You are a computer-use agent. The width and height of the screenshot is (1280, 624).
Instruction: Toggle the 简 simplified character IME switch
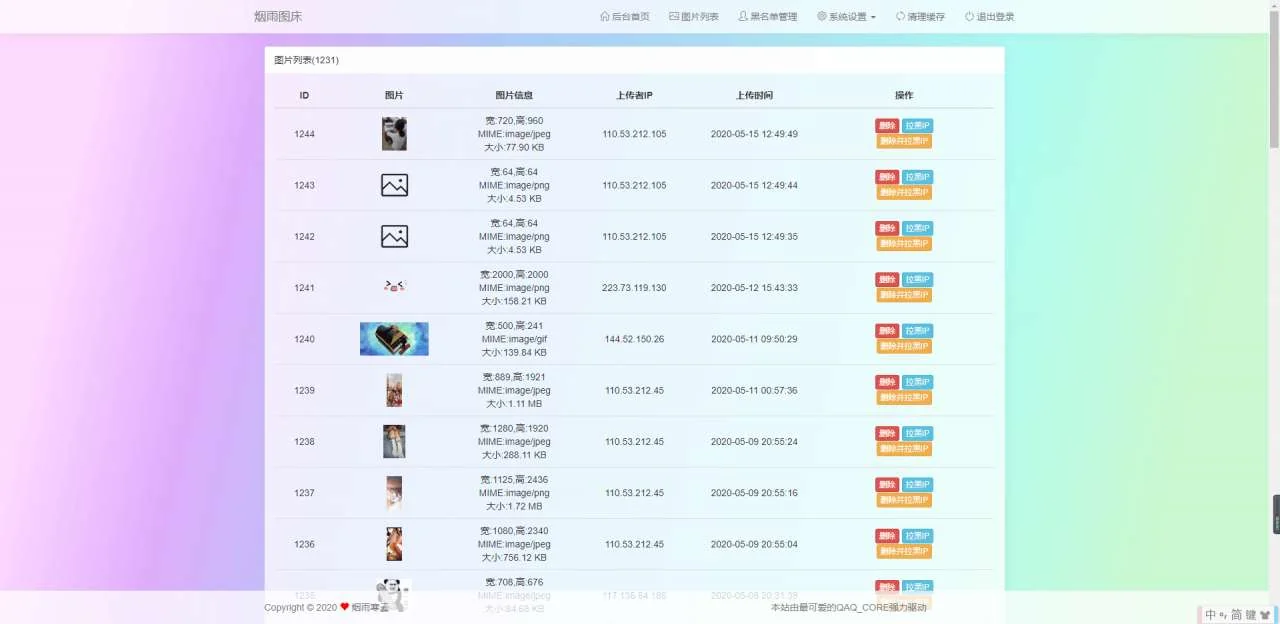tap(1236, 615)
